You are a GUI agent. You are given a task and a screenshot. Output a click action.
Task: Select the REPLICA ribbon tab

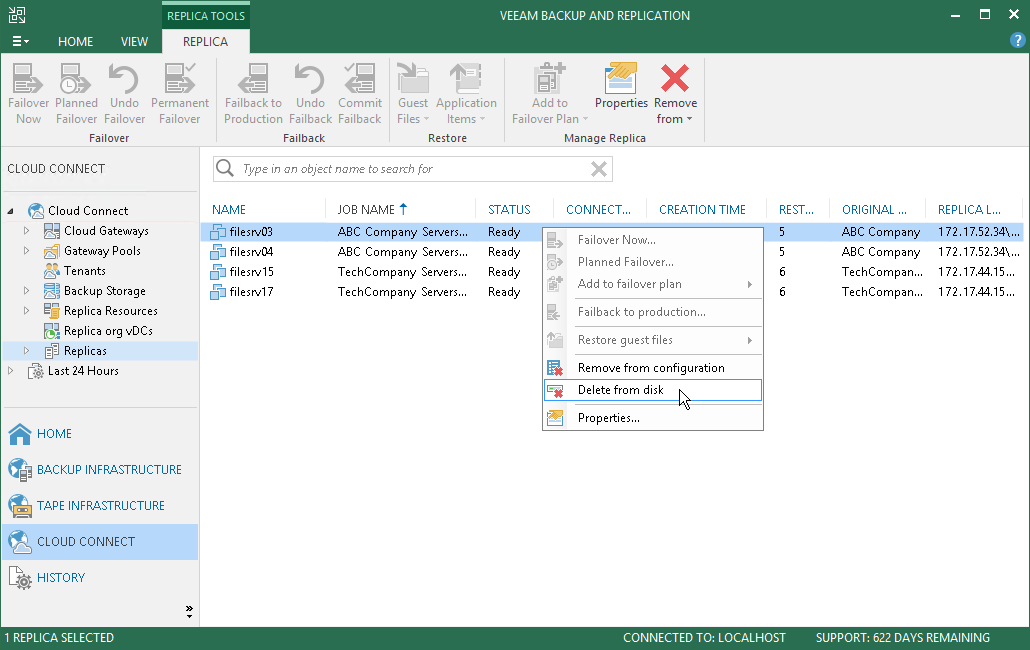pyautogui.click(x=205, y=41)
